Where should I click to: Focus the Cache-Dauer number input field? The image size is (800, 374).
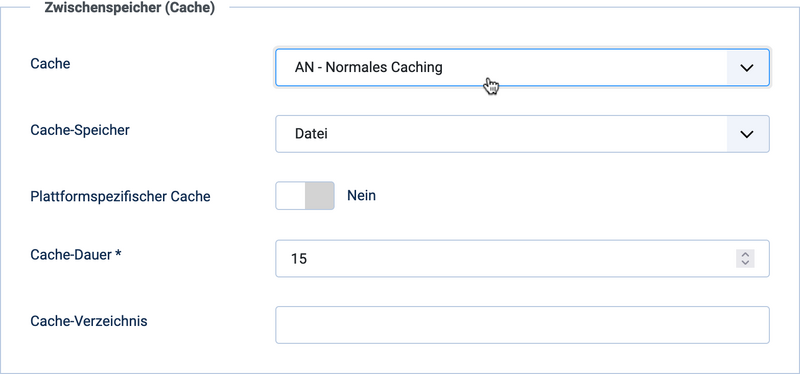522,259
